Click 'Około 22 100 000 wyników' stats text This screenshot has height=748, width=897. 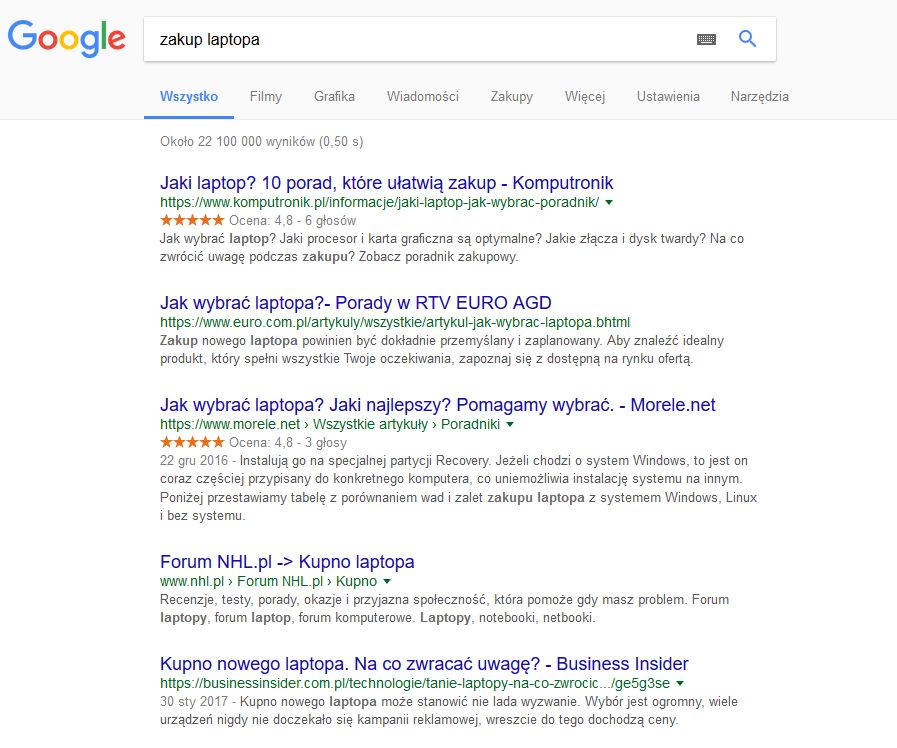pos(261,141)
